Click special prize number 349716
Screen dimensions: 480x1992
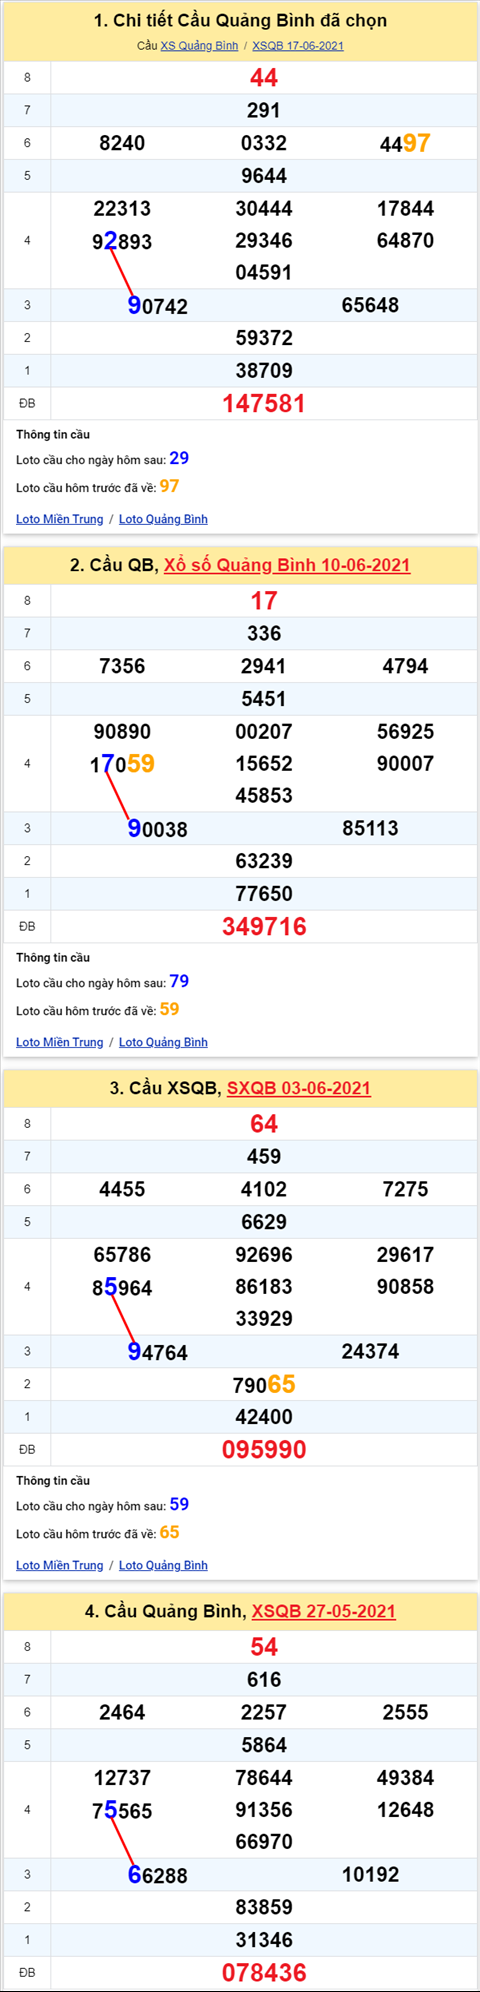click(264, 927)
